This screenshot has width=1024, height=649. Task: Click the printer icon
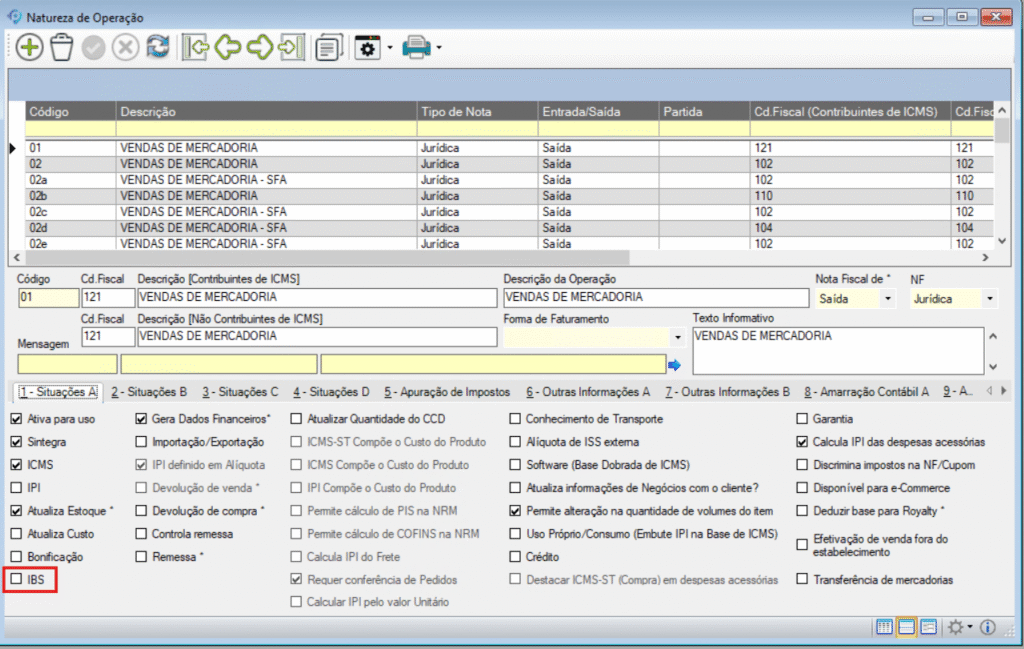(x=415, y=47)
